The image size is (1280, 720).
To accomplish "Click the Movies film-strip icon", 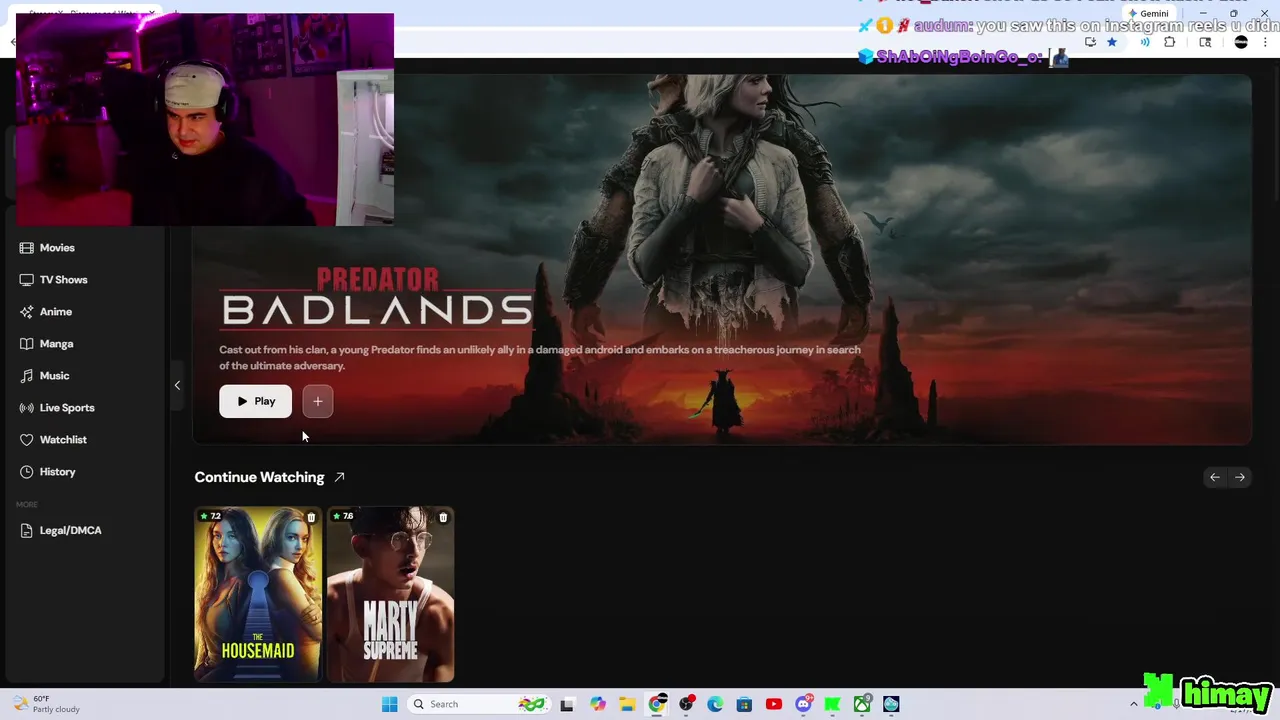I will [27, 248].
